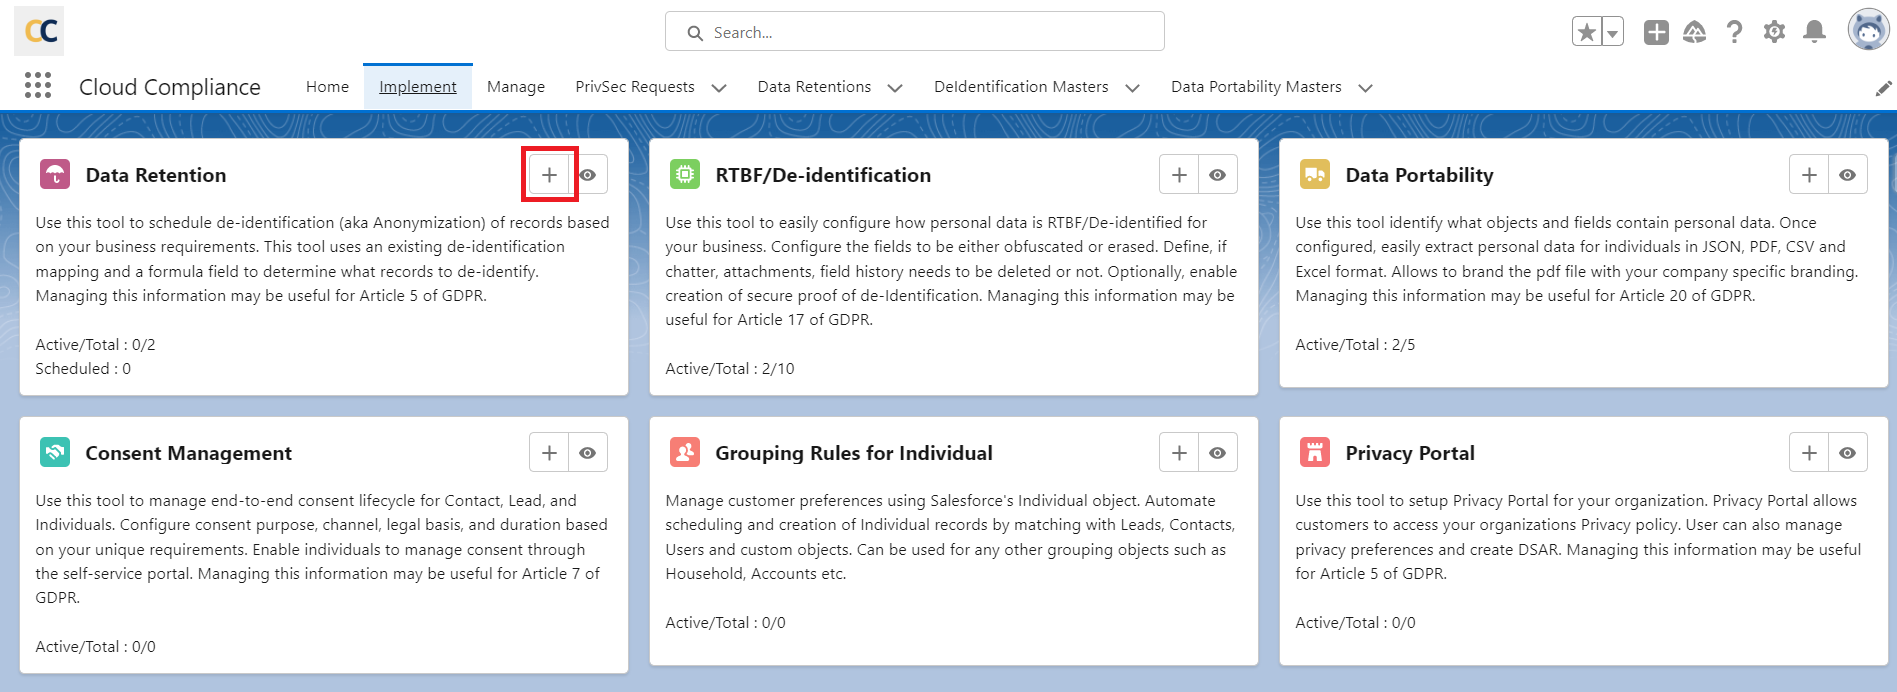
Task: View Data Retention records via eye icon
Action: (588, 175)
